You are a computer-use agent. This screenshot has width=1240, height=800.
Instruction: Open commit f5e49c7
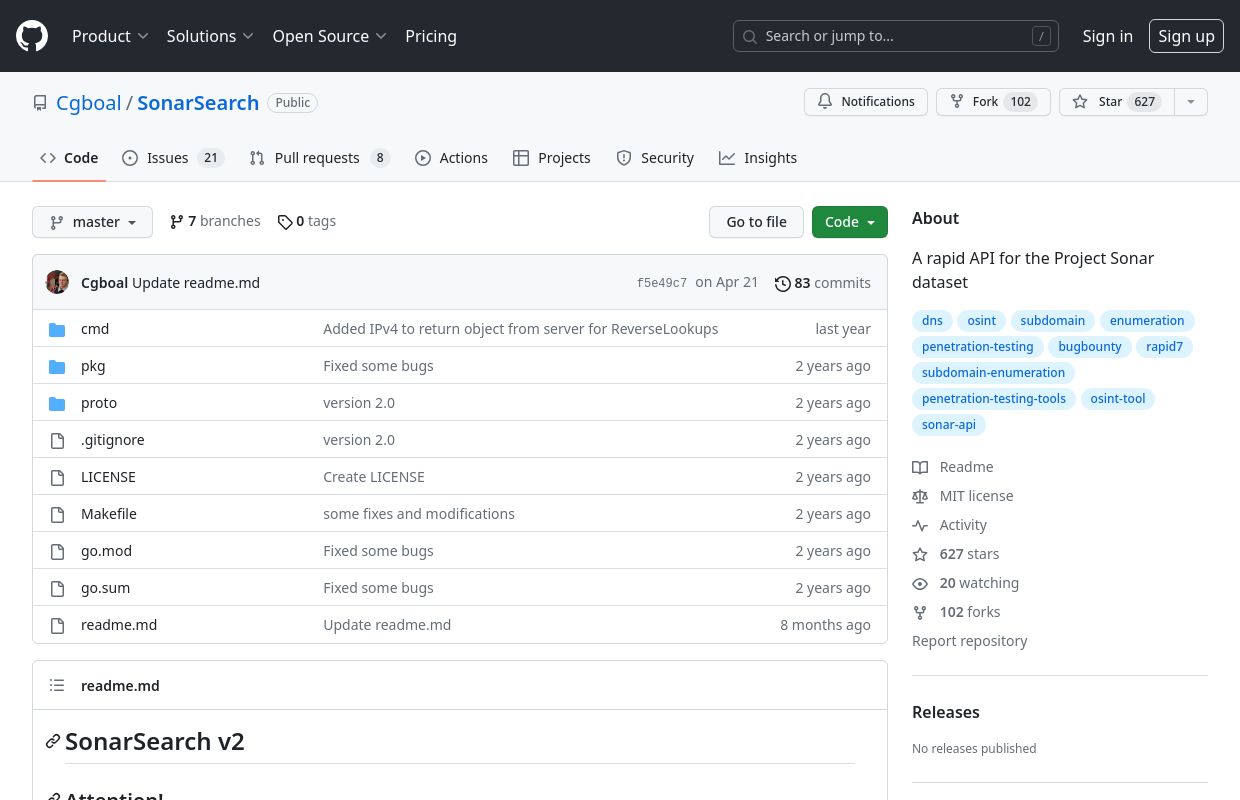[662, 283]
